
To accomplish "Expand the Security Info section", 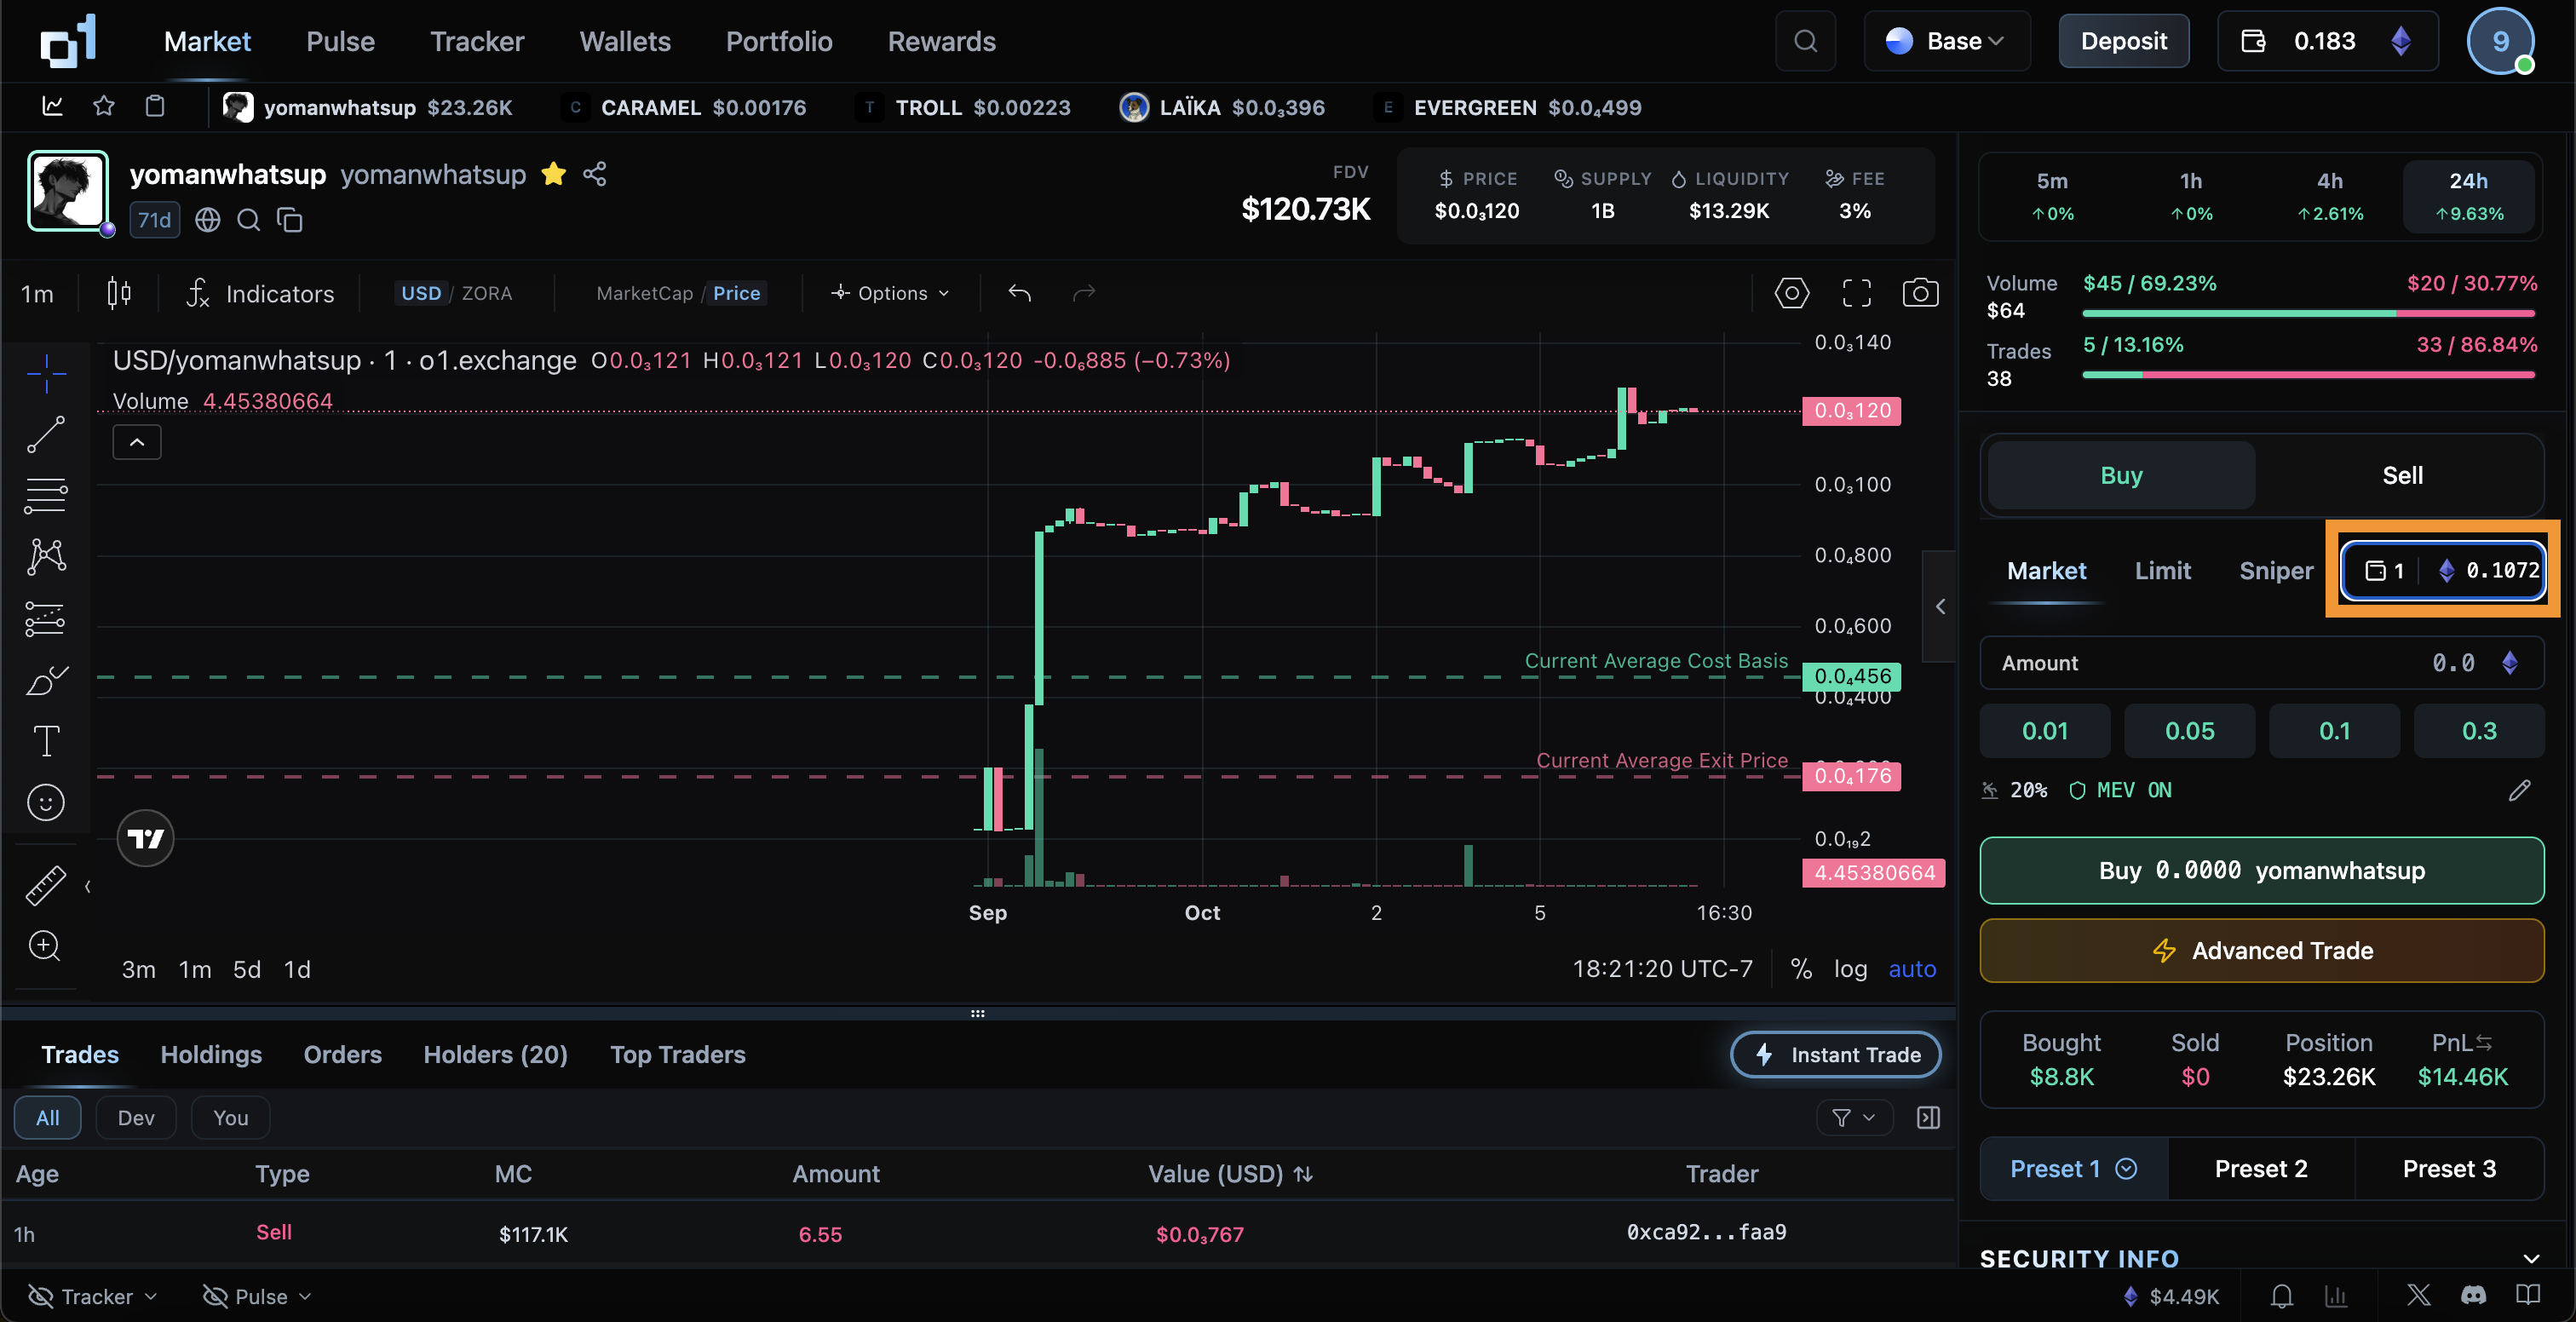I will [2531, 1258].
